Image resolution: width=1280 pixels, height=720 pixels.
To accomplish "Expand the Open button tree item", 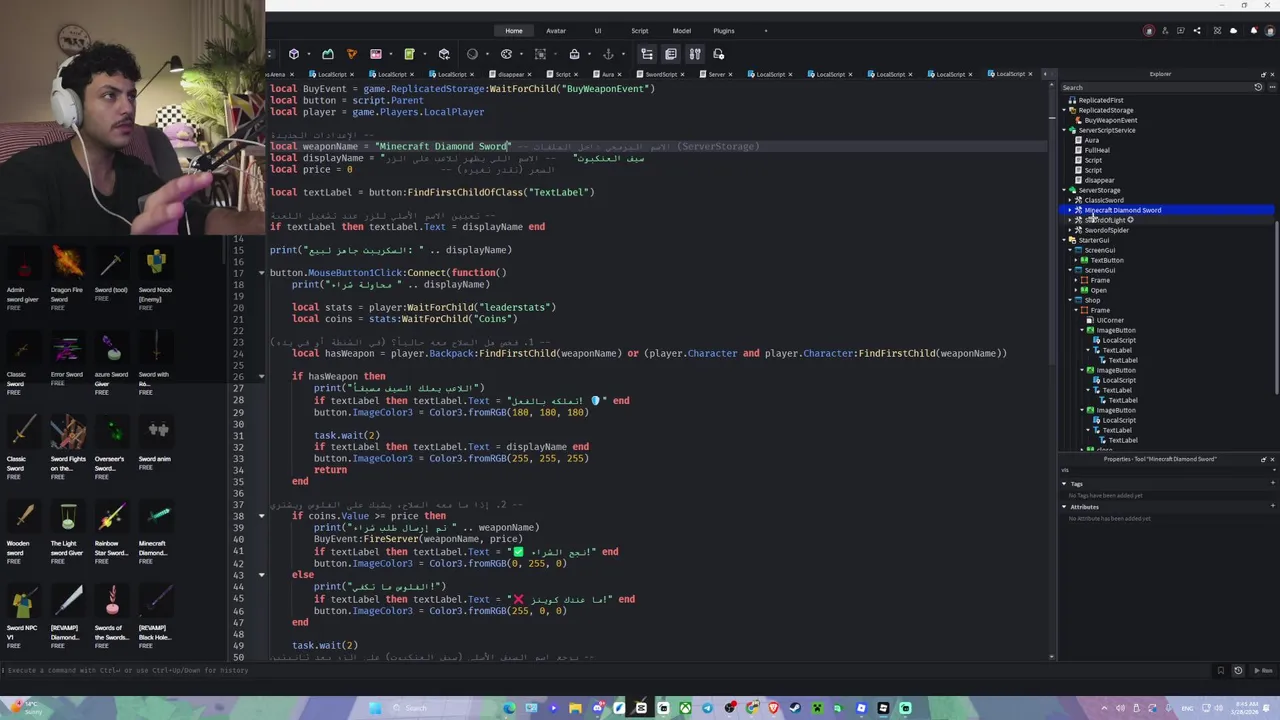I will (x=1076, y=290).
